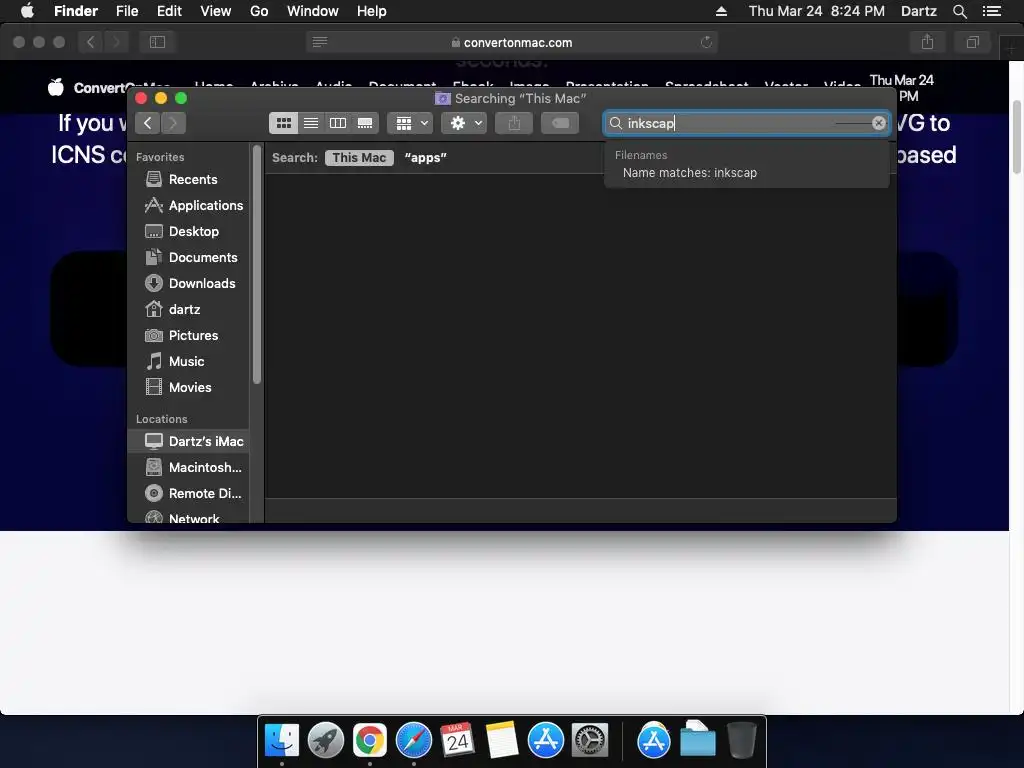Screen dimensions: 1024x768
Task: Open Music in Finder sidebar
Action: click(189, 361)
